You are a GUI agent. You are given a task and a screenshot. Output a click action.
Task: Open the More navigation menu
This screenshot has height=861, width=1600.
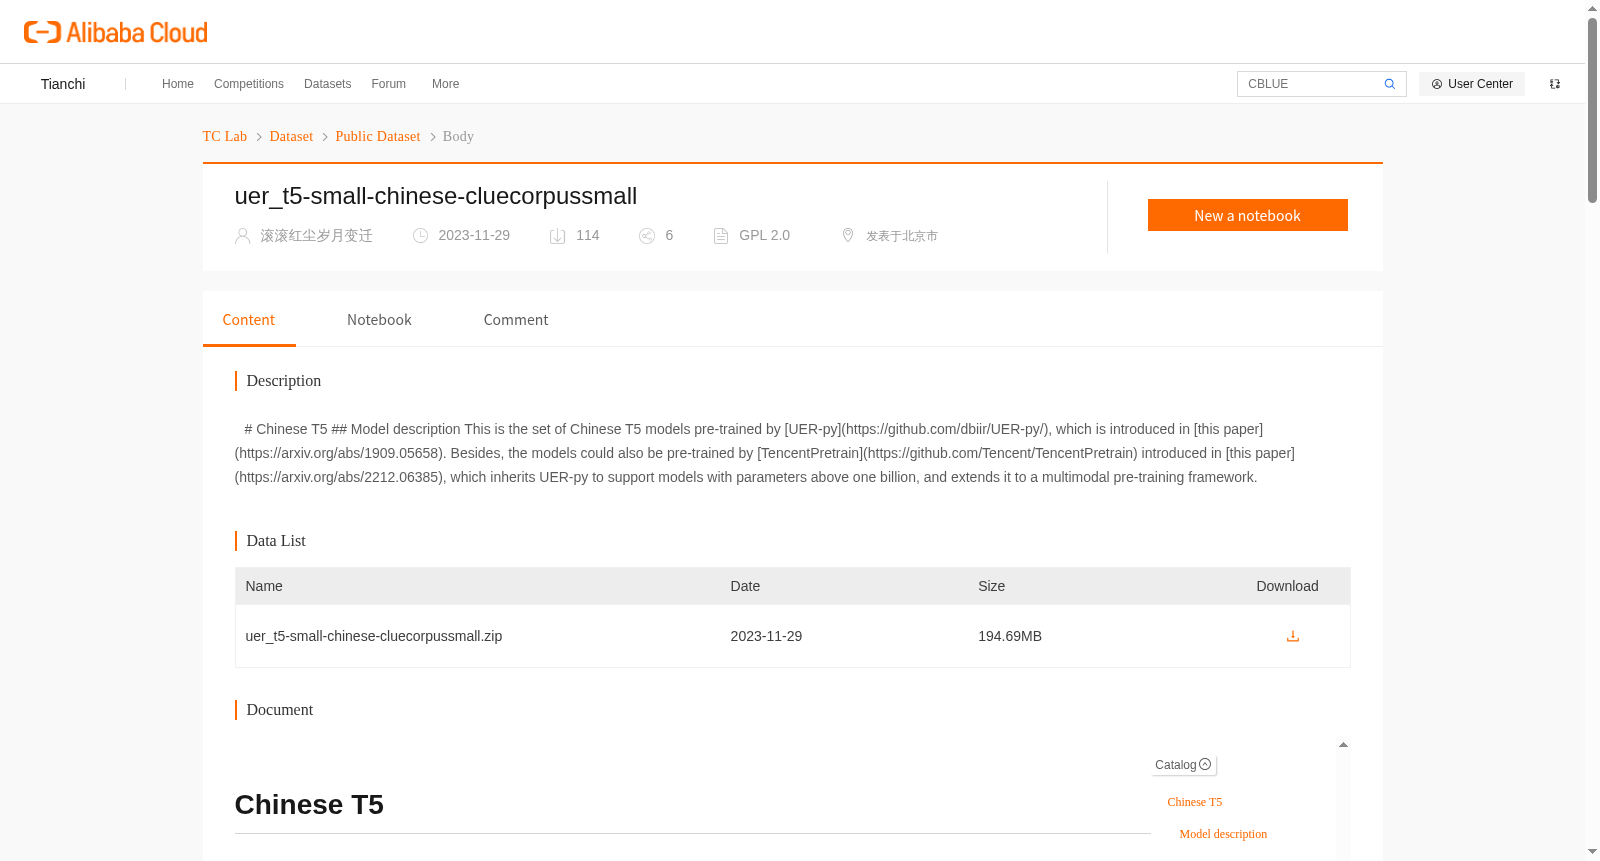pos(446,84)
